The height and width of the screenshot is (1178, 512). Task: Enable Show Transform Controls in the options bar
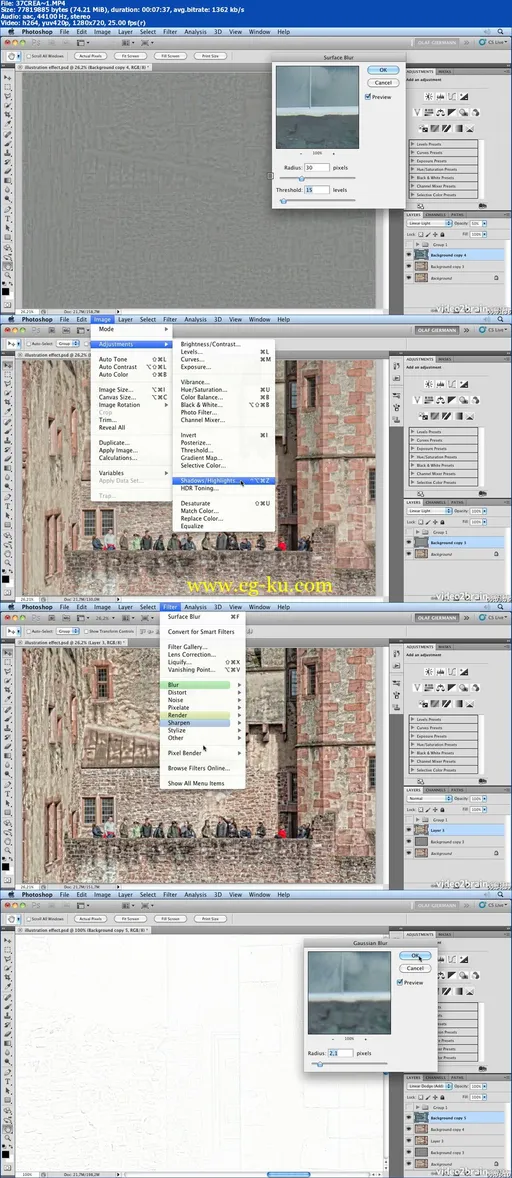click(86, 631)
